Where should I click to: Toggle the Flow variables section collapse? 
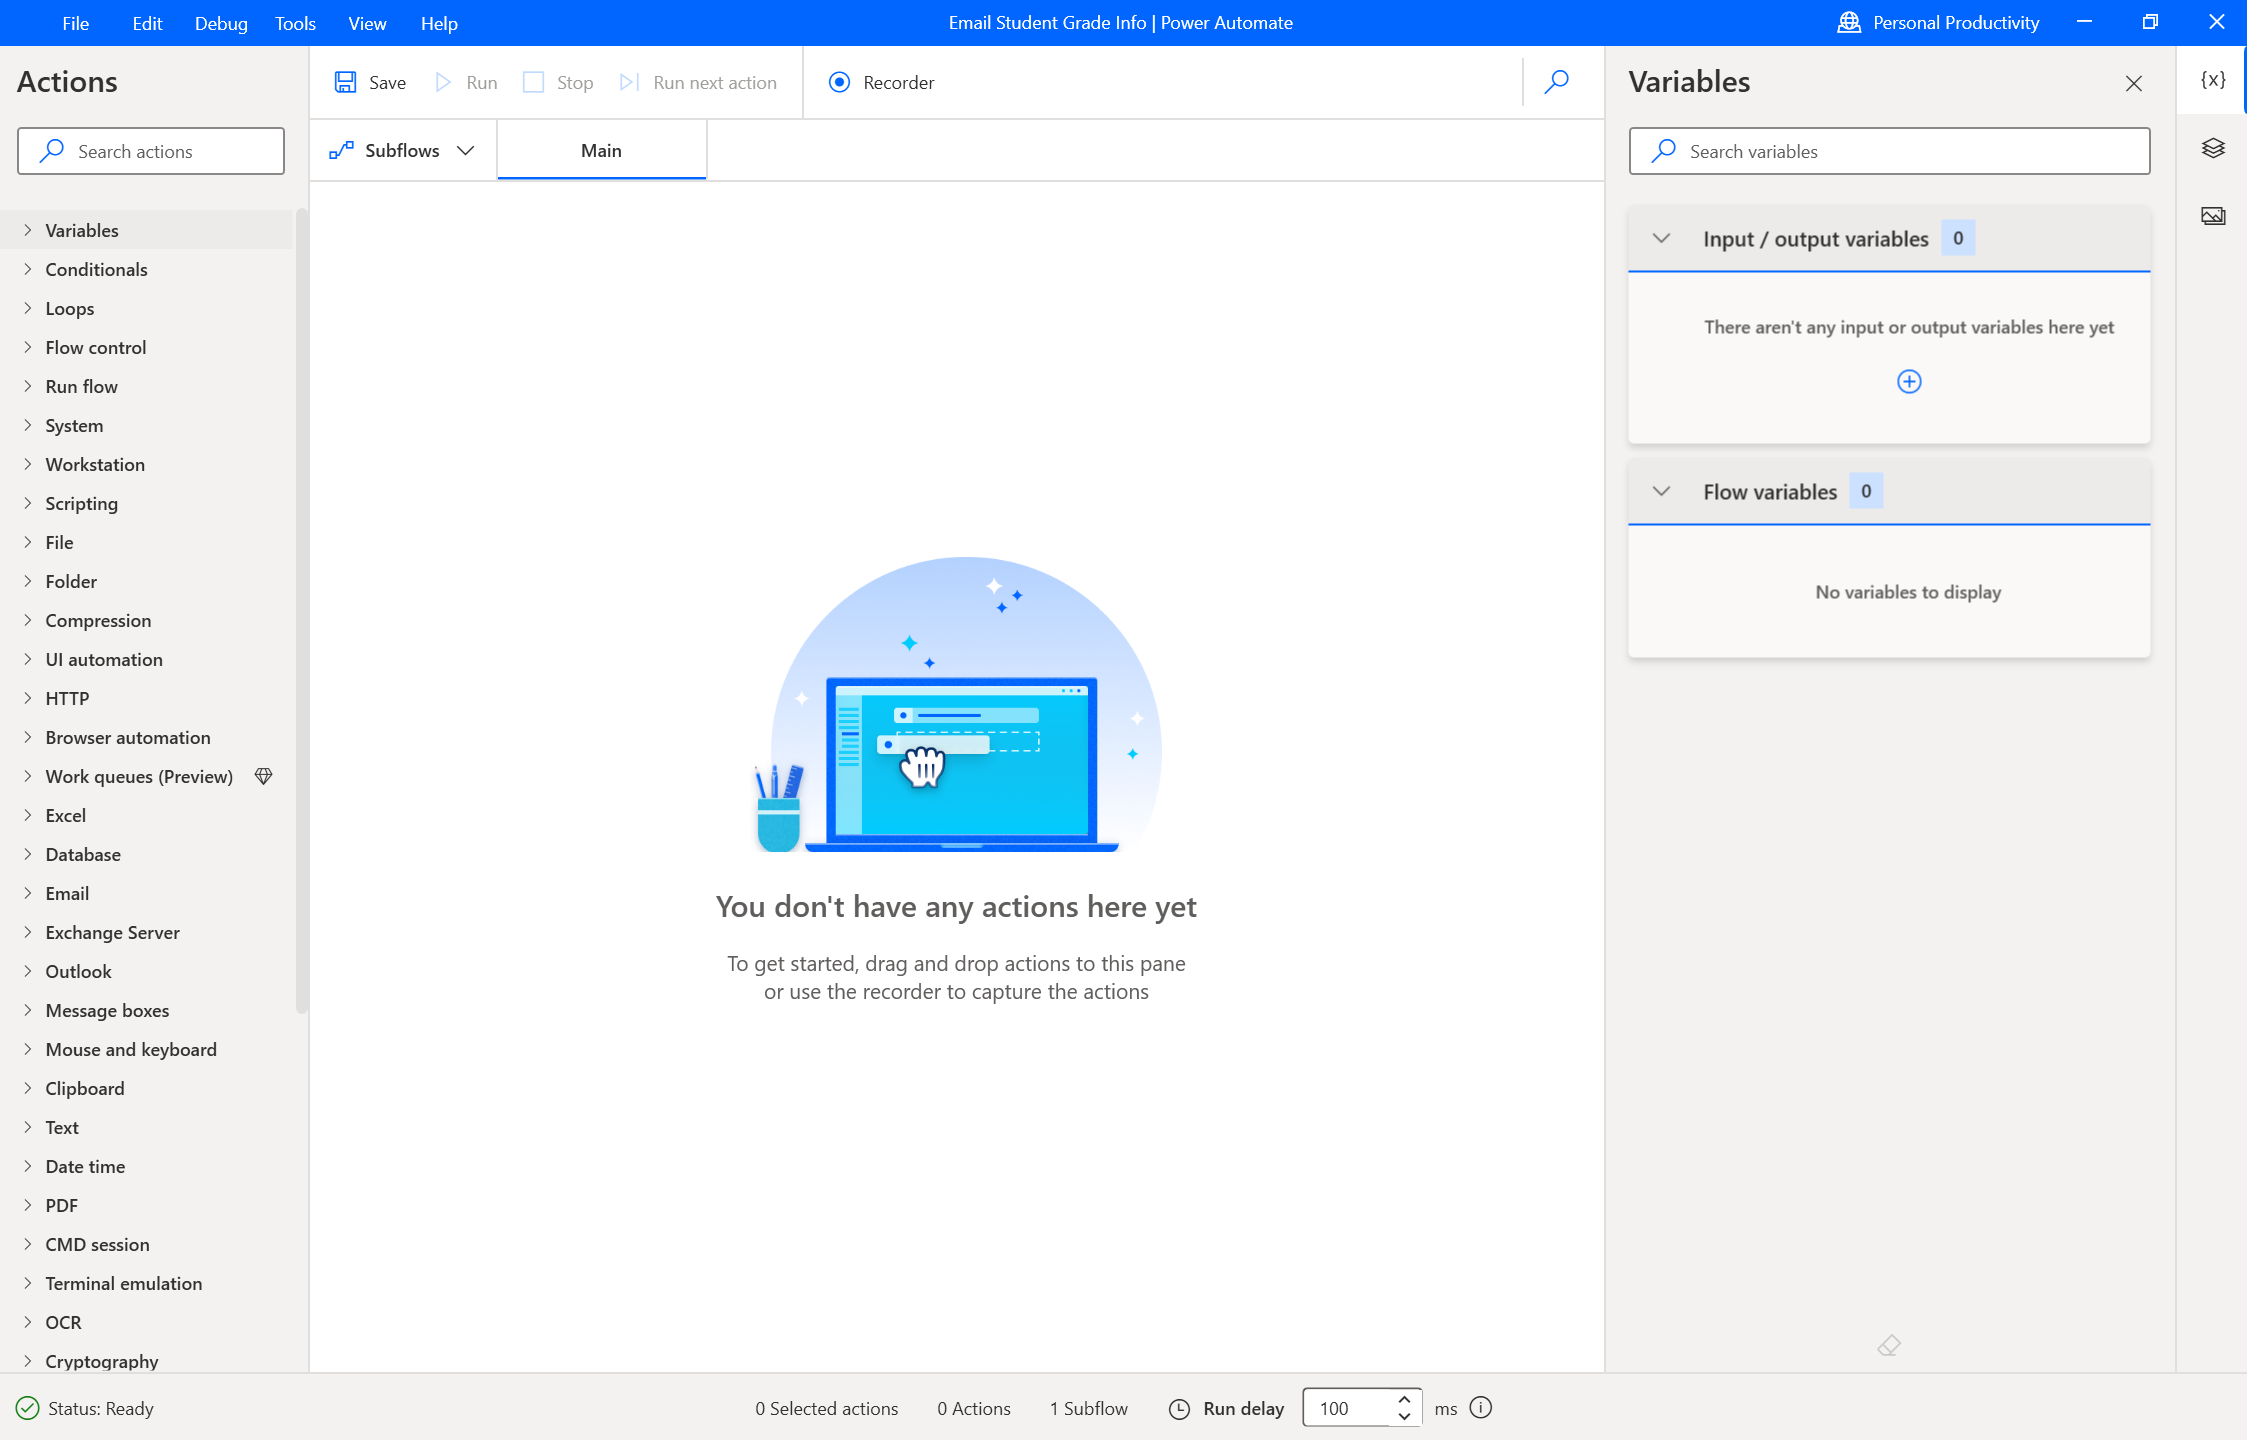(1662, 490)
